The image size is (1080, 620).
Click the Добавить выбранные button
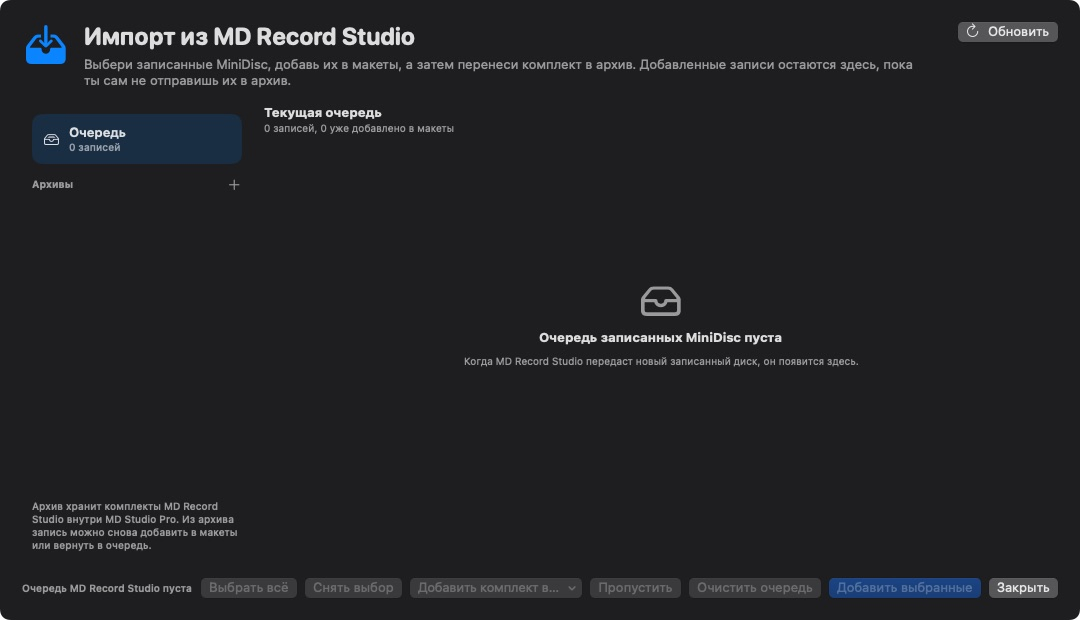(x=904, y=588)
